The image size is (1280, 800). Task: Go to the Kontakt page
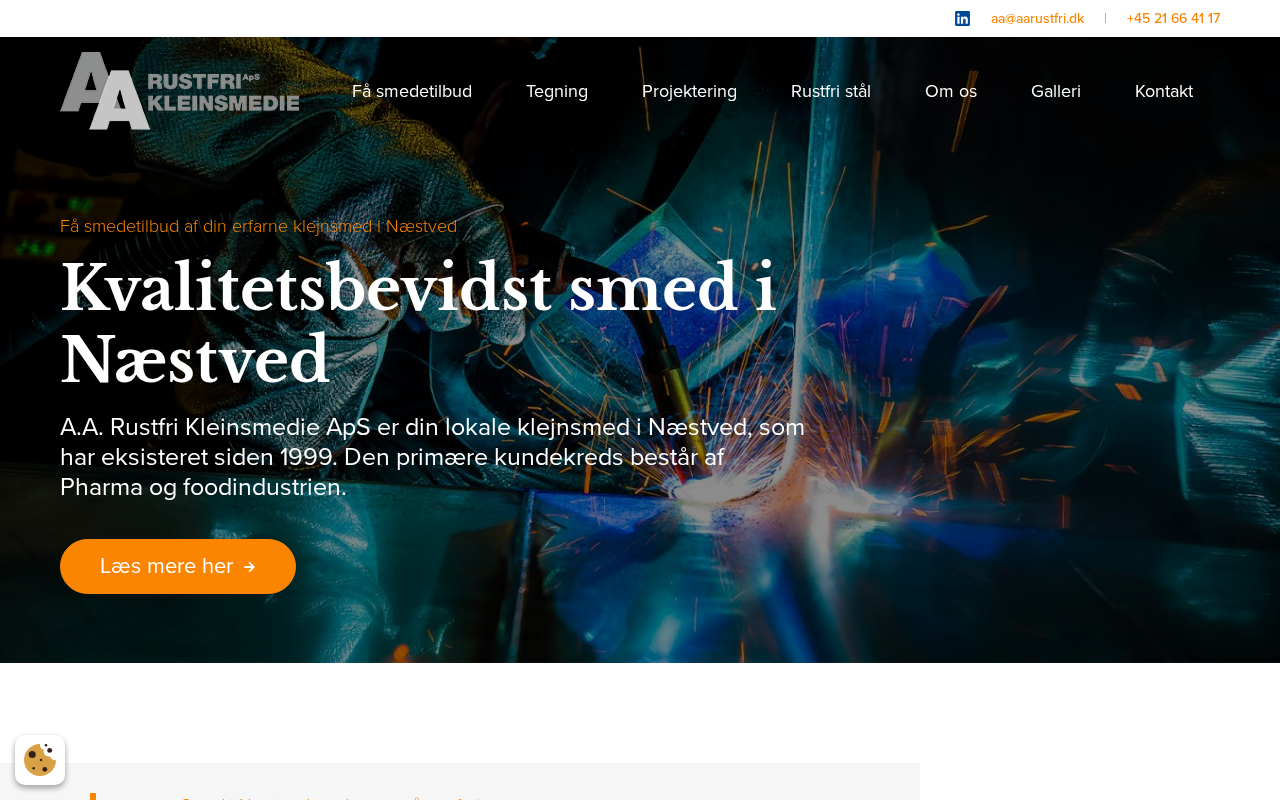1164,91
